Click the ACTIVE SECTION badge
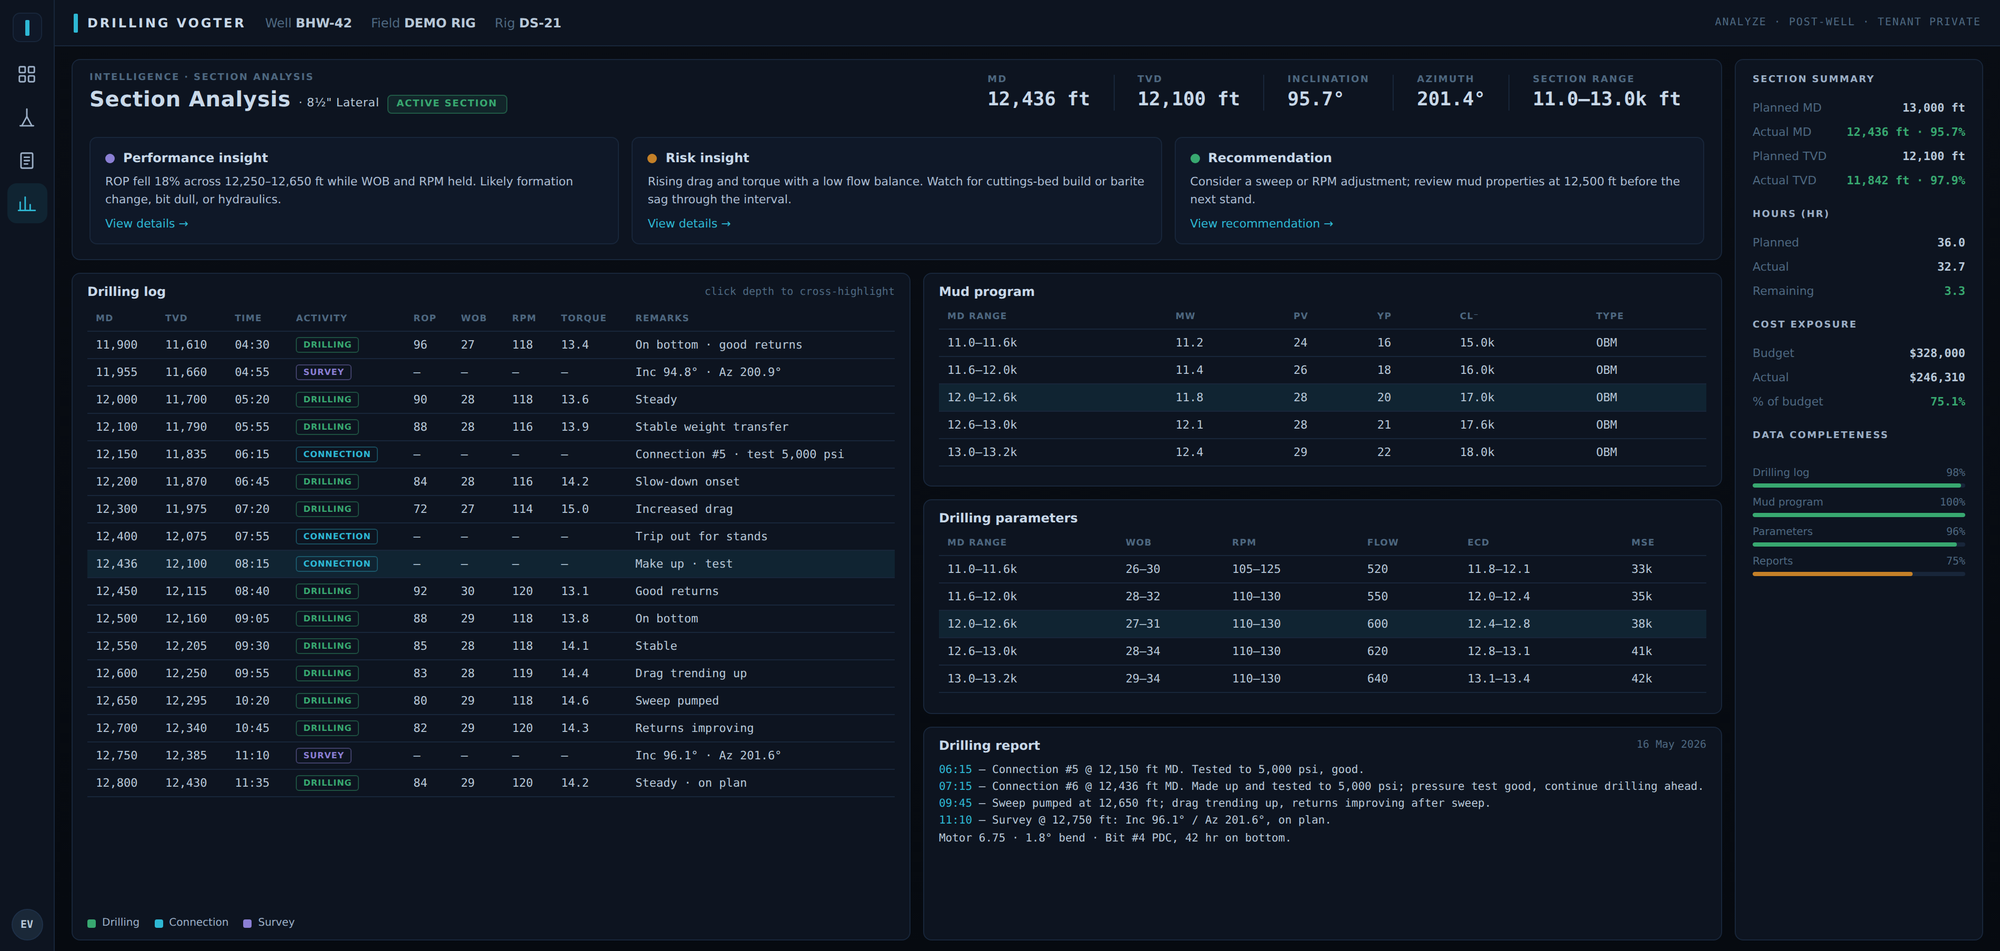2000x951 pixels. click(x=447, y=103)
